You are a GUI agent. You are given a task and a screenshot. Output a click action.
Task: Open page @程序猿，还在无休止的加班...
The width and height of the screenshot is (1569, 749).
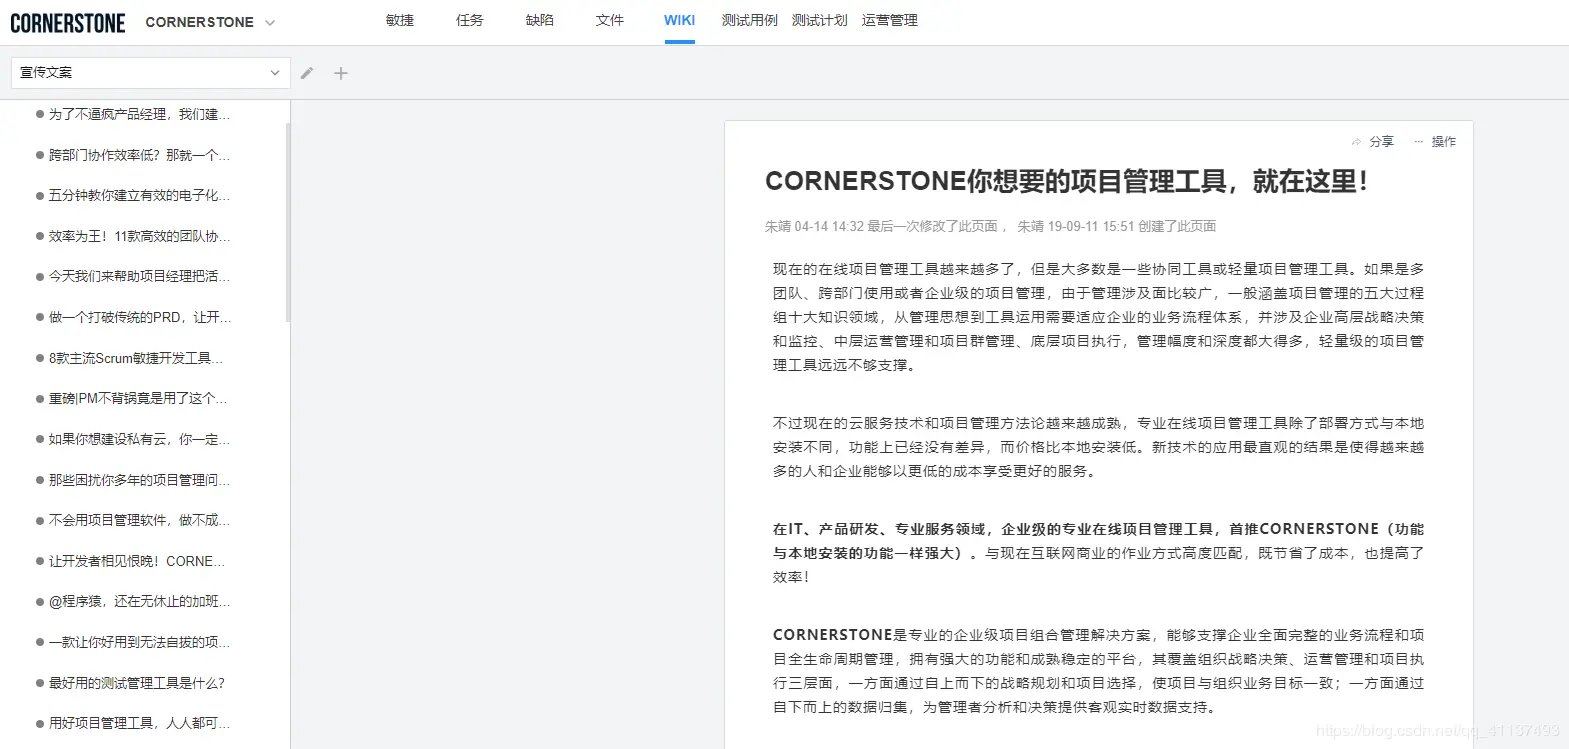[x=139, y=601]
